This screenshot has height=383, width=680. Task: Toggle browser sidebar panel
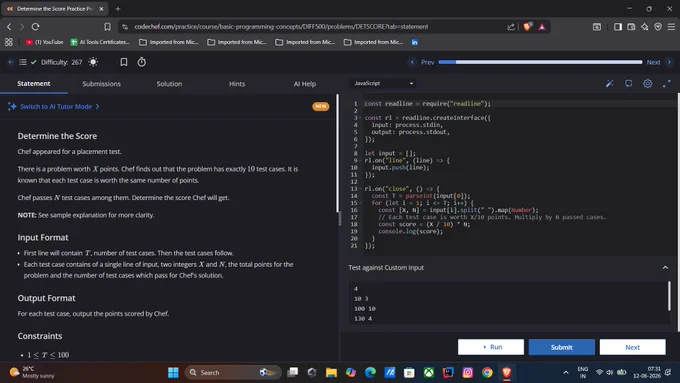618,27
